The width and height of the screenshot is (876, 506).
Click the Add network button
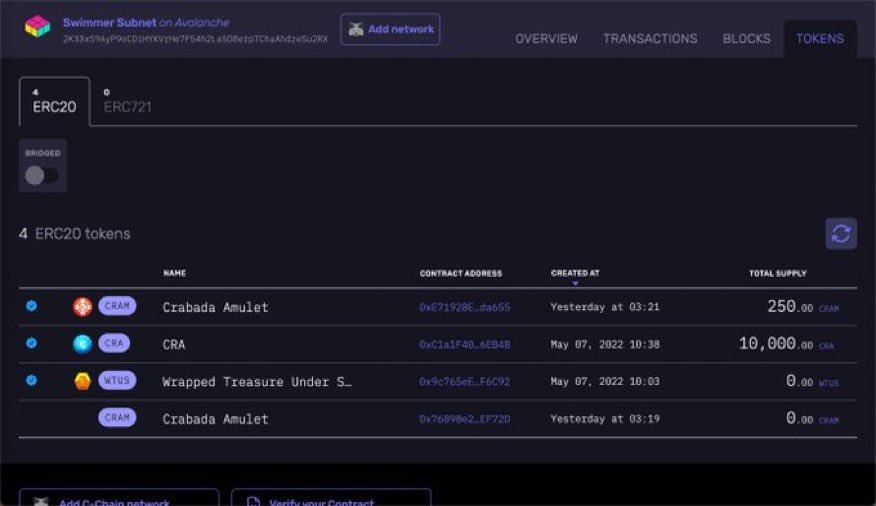click(390, 29)
